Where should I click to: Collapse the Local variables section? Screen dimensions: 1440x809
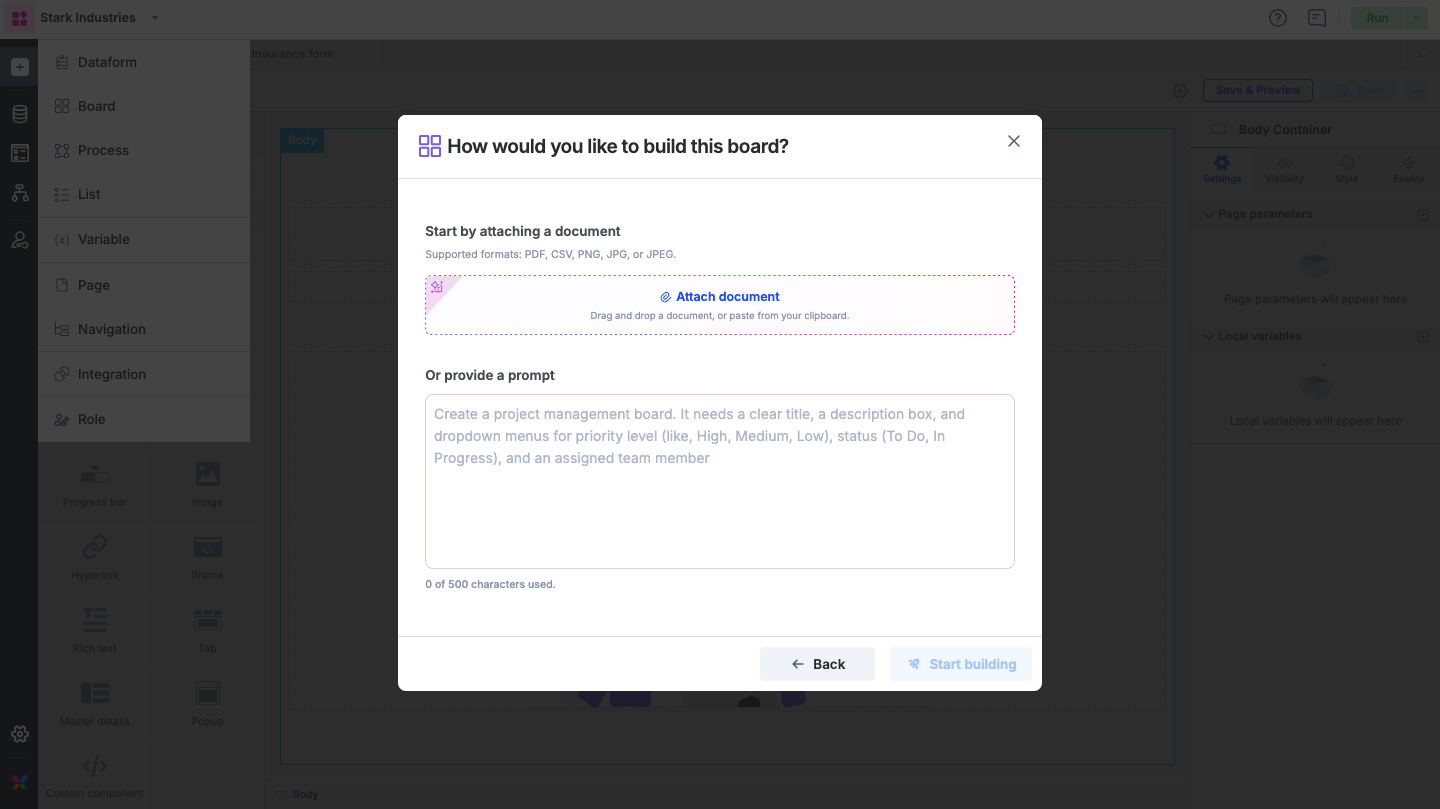point(1208,337)
